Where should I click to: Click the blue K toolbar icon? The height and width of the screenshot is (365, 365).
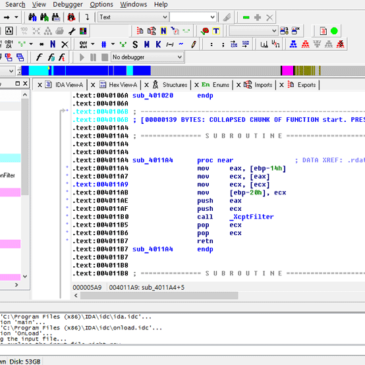[158, 44]
